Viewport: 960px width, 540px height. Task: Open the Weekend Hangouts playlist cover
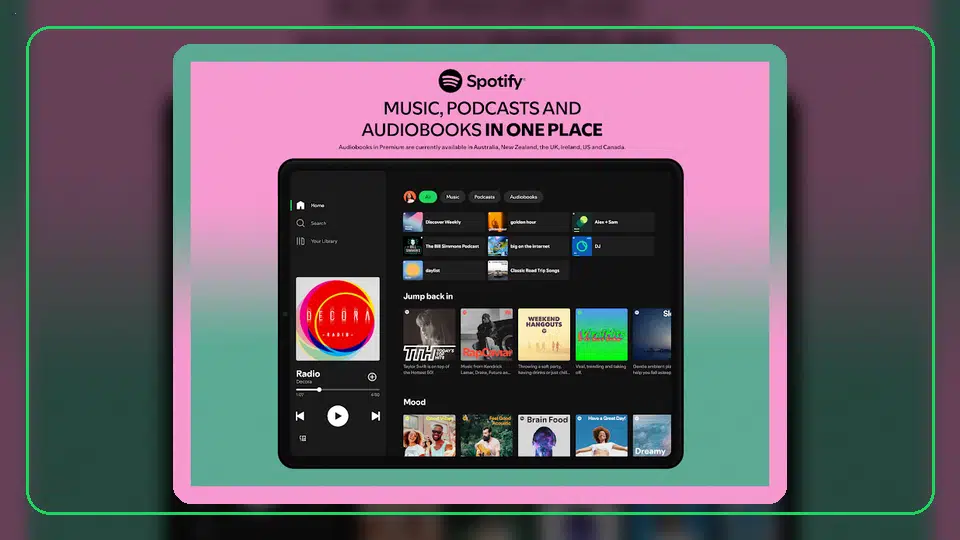point(544,334)
